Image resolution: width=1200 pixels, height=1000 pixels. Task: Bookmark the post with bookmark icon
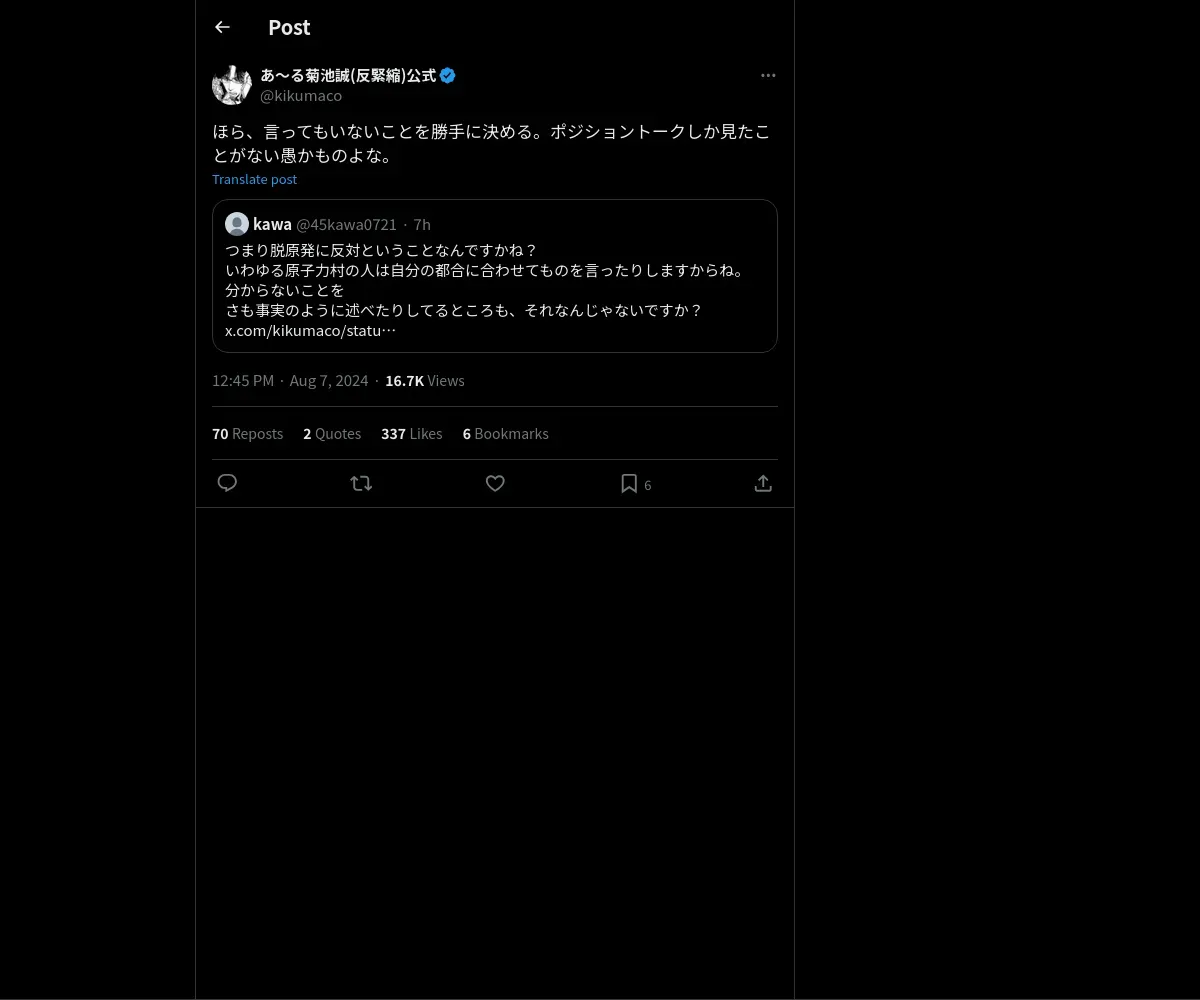click(629, 483)
